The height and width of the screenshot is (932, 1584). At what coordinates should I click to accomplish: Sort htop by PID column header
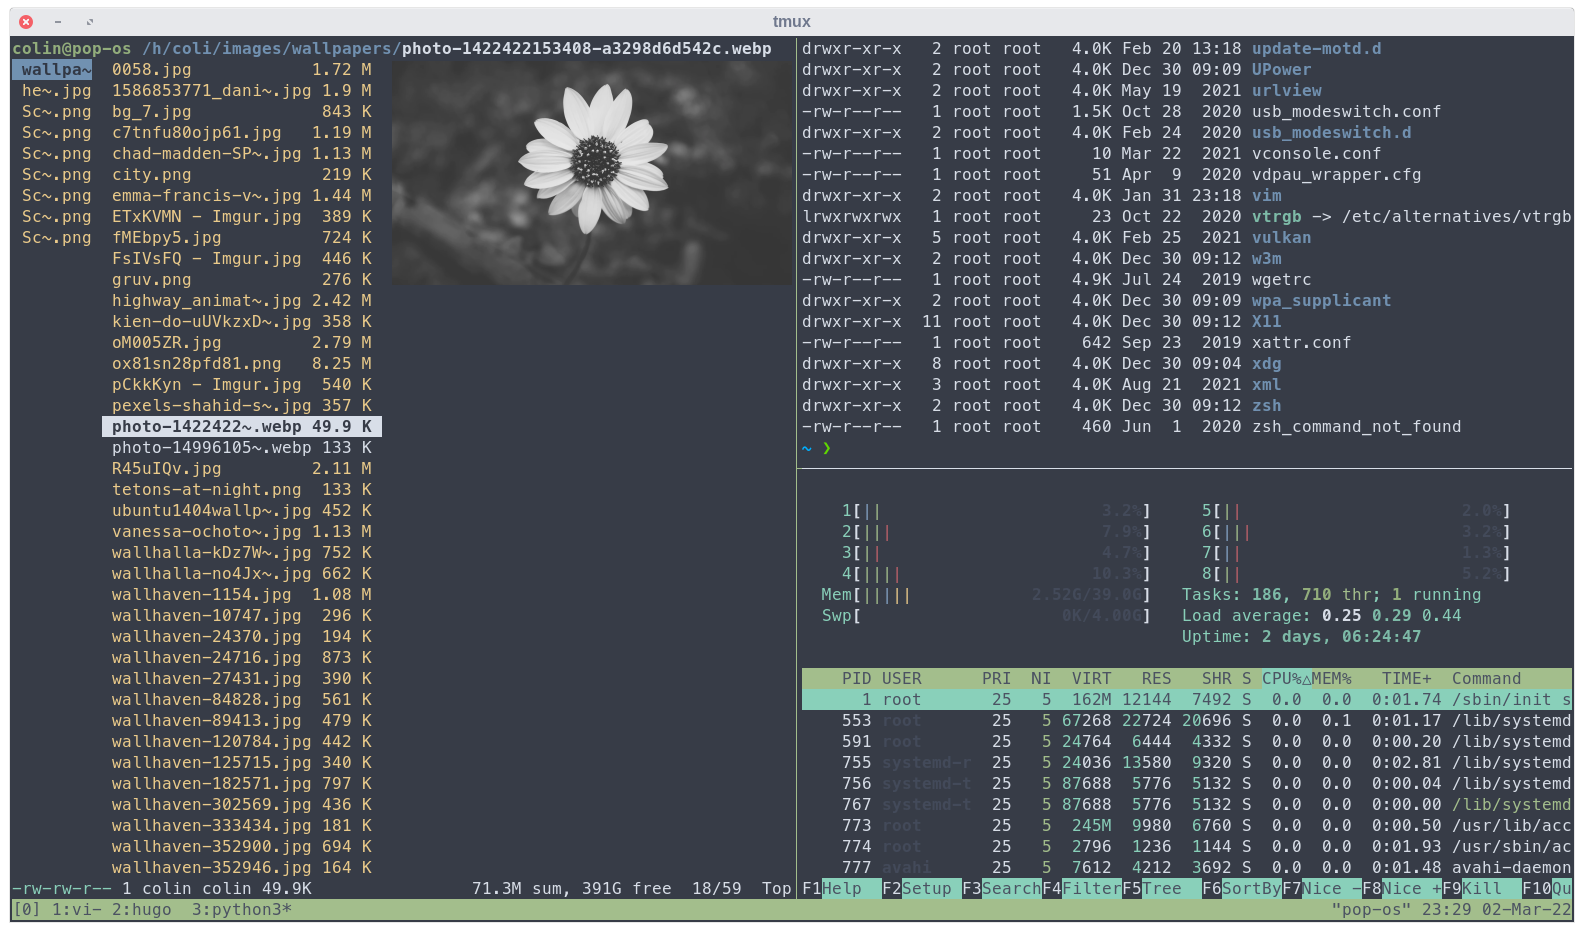[x=856, y=679]
